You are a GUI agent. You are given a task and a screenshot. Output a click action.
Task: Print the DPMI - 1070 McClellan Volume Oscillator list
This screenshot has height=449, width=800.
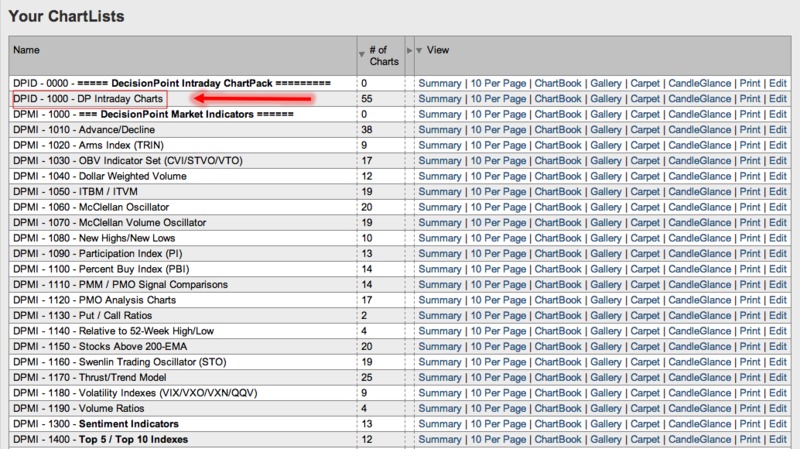749,222
